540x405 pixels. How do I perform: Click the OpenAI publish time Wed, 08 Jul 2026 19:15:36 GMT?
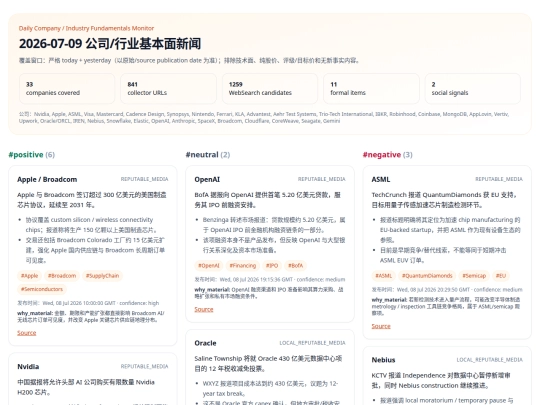point(257,279)
